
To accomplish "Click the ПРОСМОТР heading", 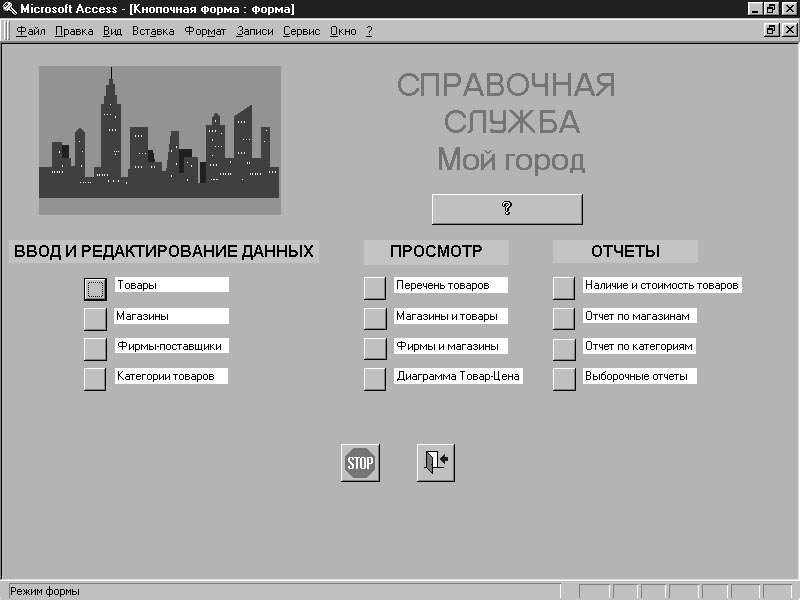I will 436,252.
